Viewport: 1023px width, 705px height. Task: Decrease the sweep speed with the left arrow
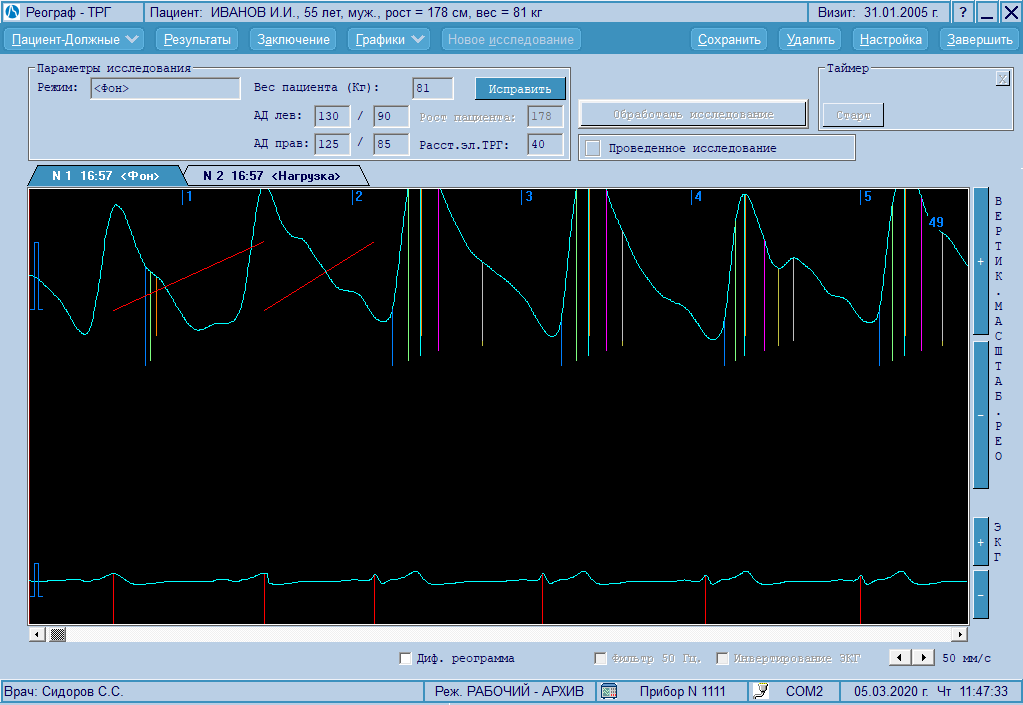[900, 657]
